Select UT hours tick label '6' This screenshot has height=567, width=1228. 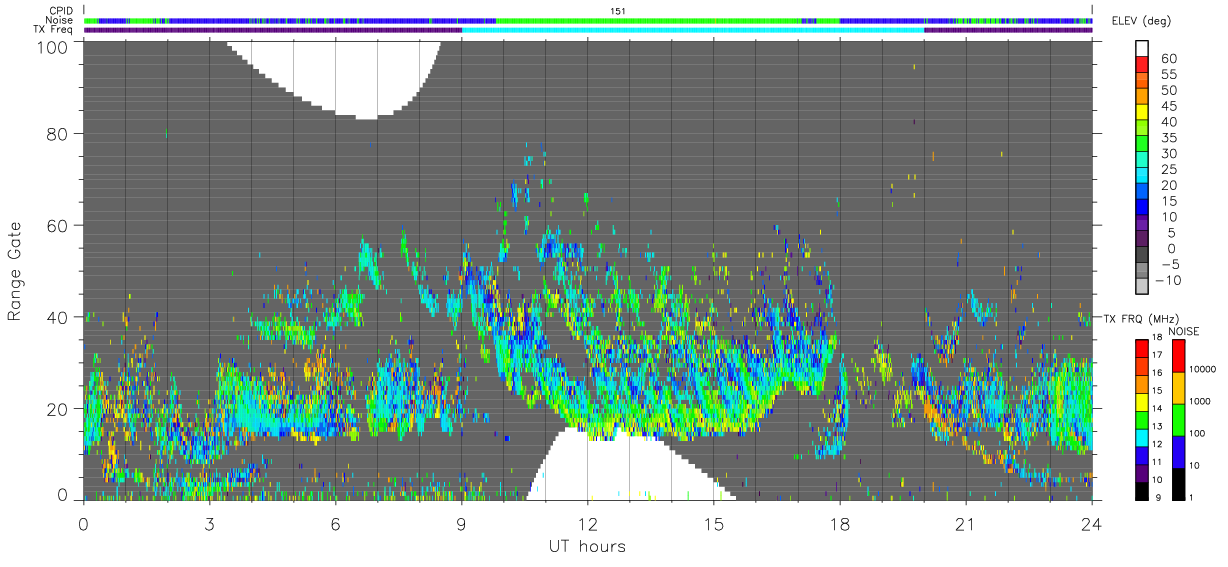(x=335, y=523)
